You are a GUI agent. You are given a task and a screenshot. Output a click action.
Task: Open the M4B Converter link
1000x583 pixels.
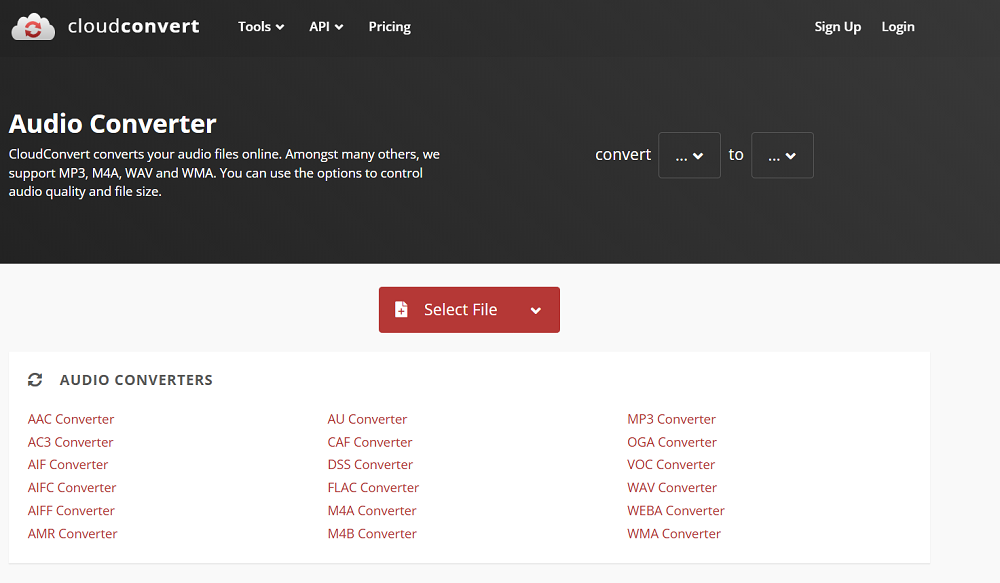pos(372,533)
